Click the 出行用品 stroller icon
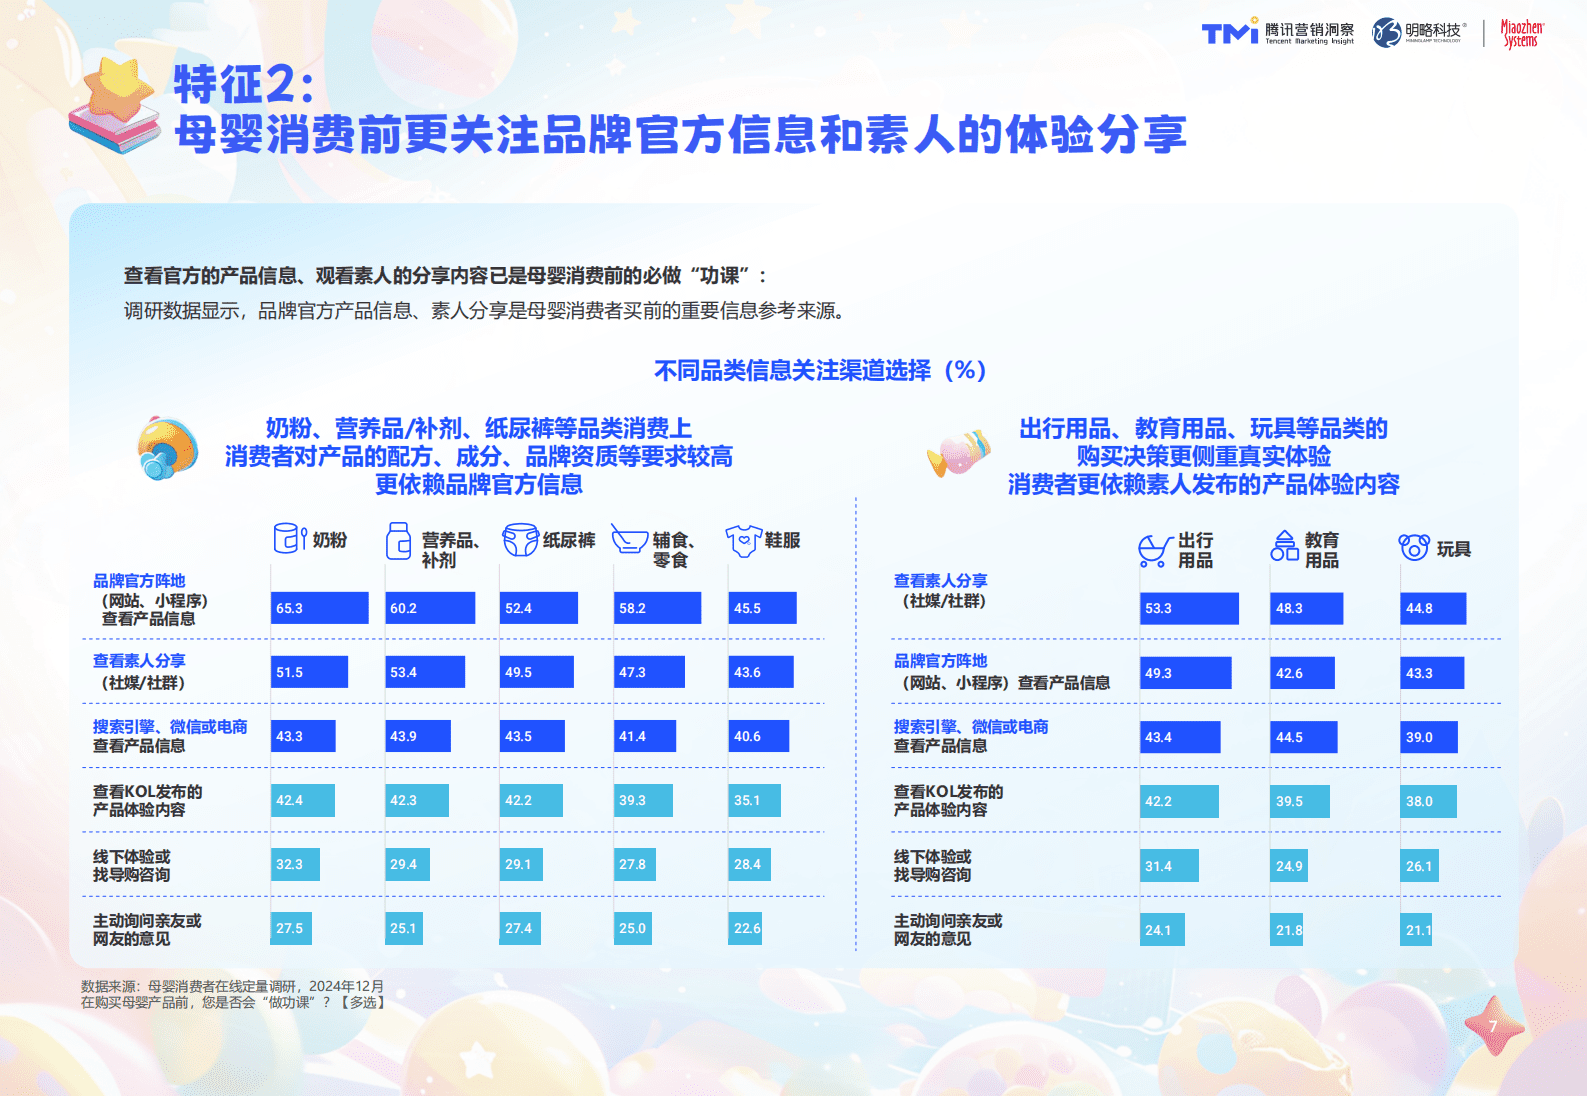This screenshot has height=1096, width=1587. (x=1155, y=550)
